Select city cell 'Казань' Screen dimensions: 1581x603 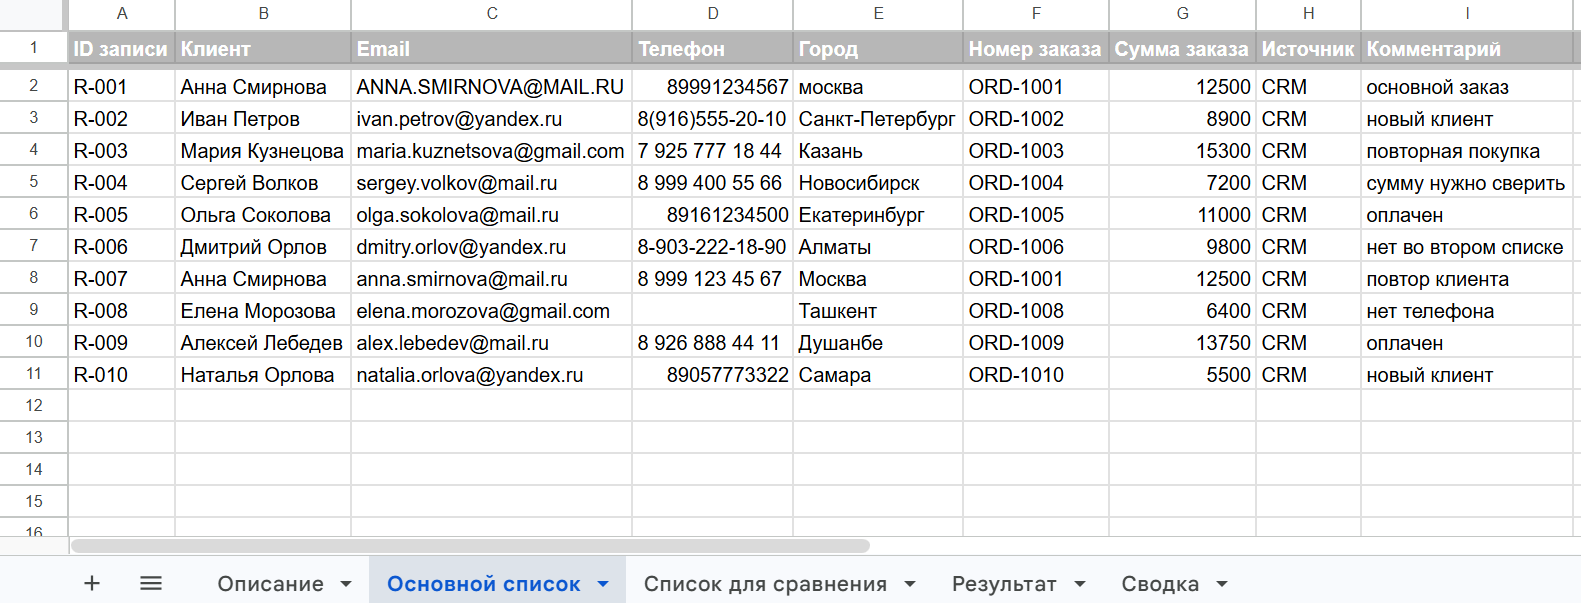[x=878, y=151]
